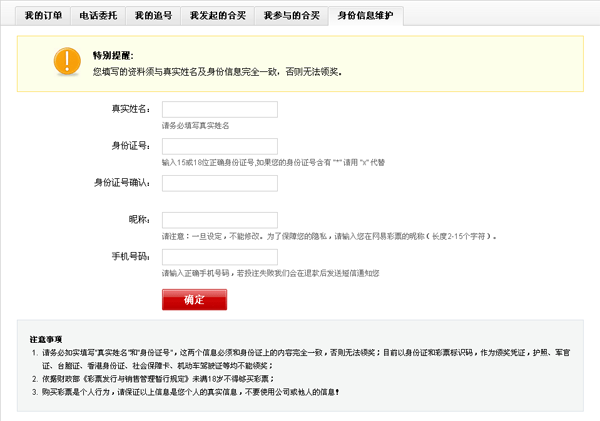The width and height of the screenshot is (600, 421).
Task: Select the 身份证号确认 input field
Action: [219, 183]
